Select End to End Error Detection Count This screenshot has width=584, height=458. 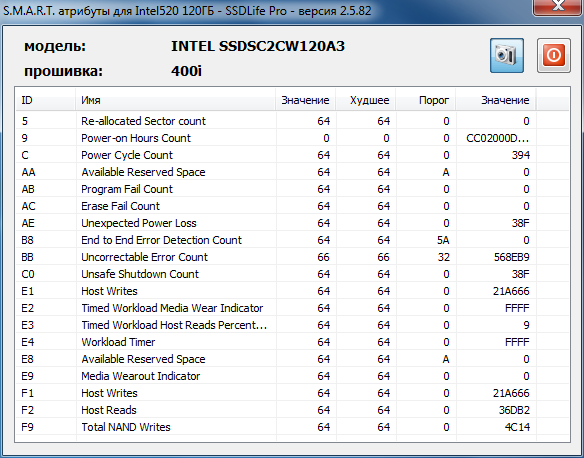[292, 240]
